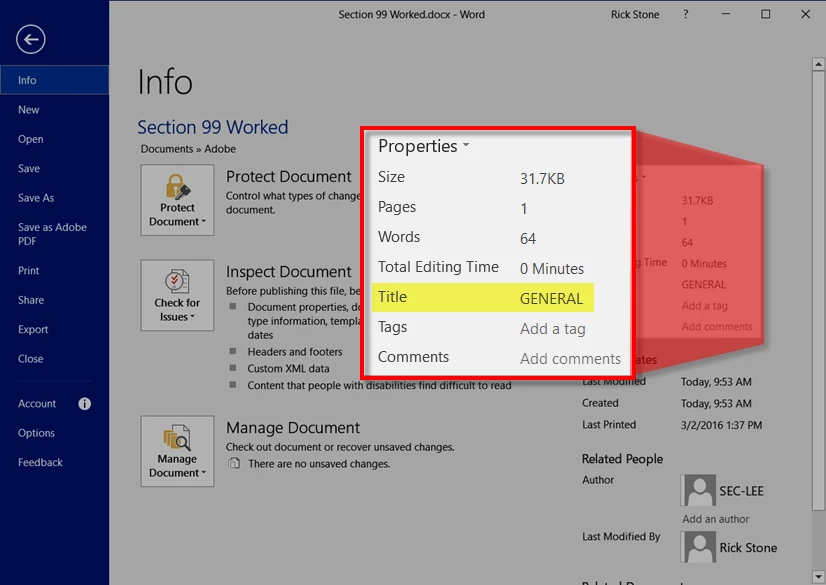Click the Documents folder path link
This screenshot has width=826, height=585.
coord(166,149)
